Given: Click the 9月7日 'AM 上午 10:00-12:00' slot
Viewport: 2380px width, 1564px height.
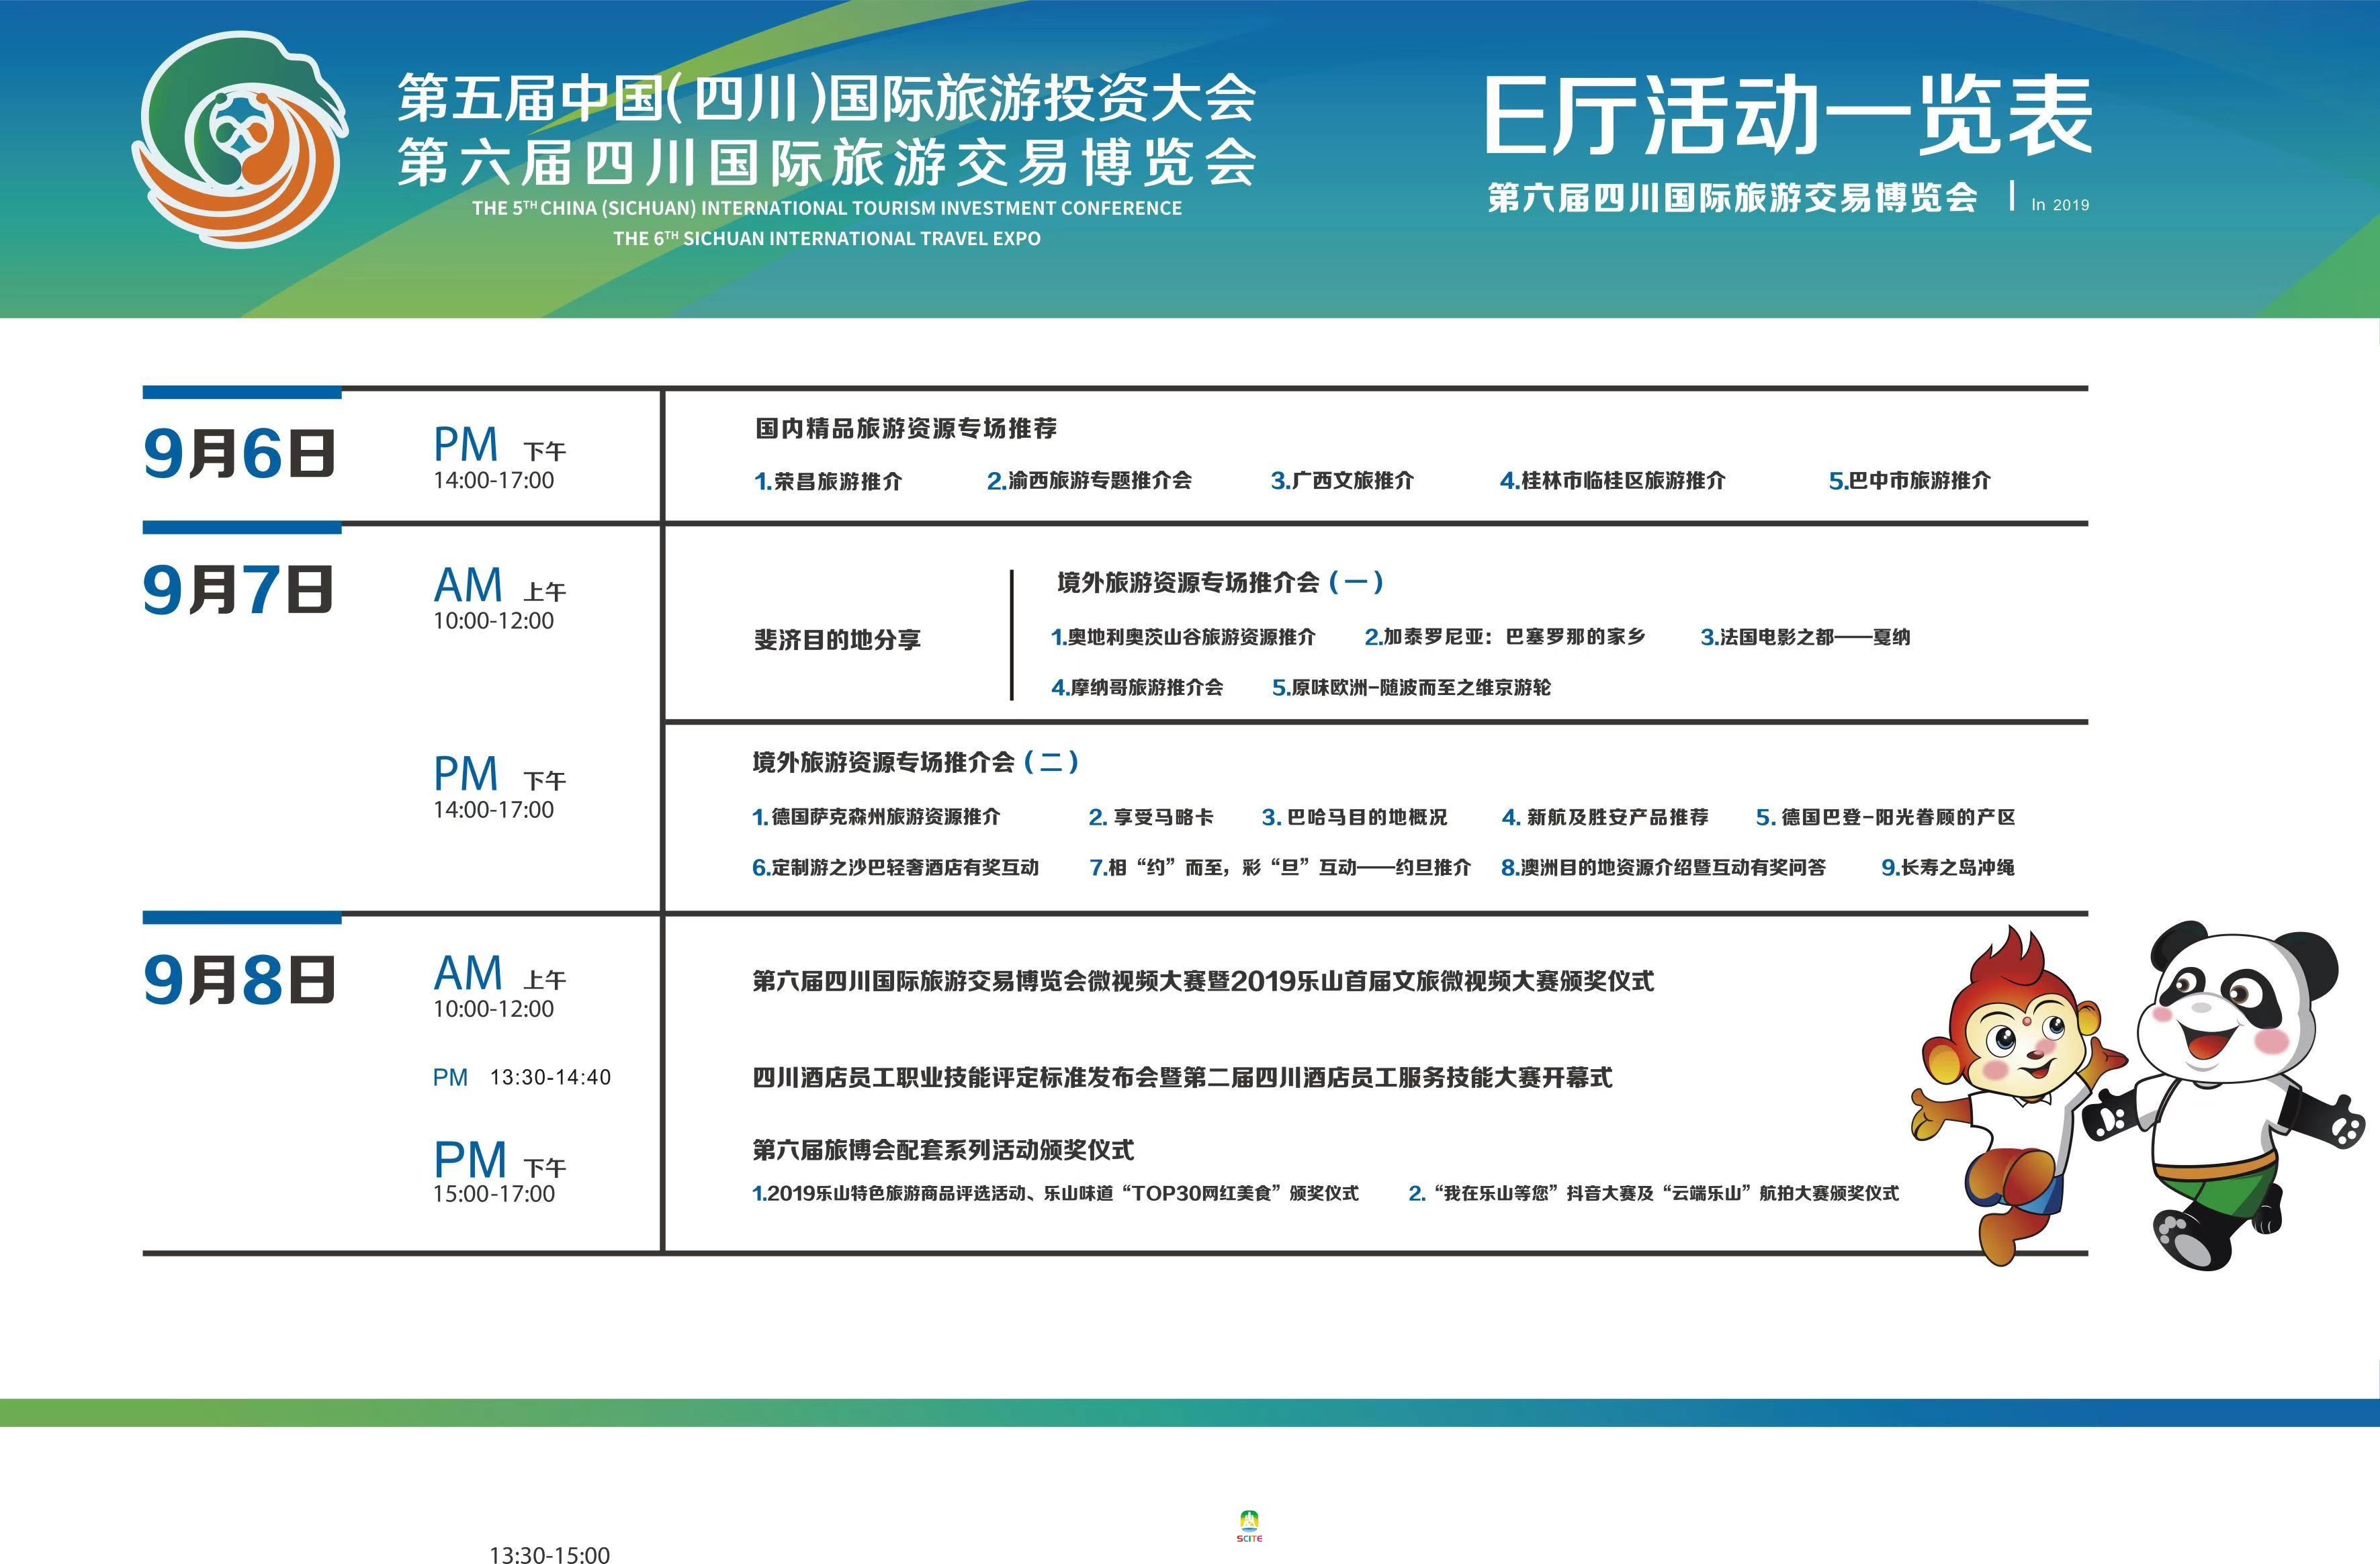Looking at the screenshot, I should pos(500,598).
